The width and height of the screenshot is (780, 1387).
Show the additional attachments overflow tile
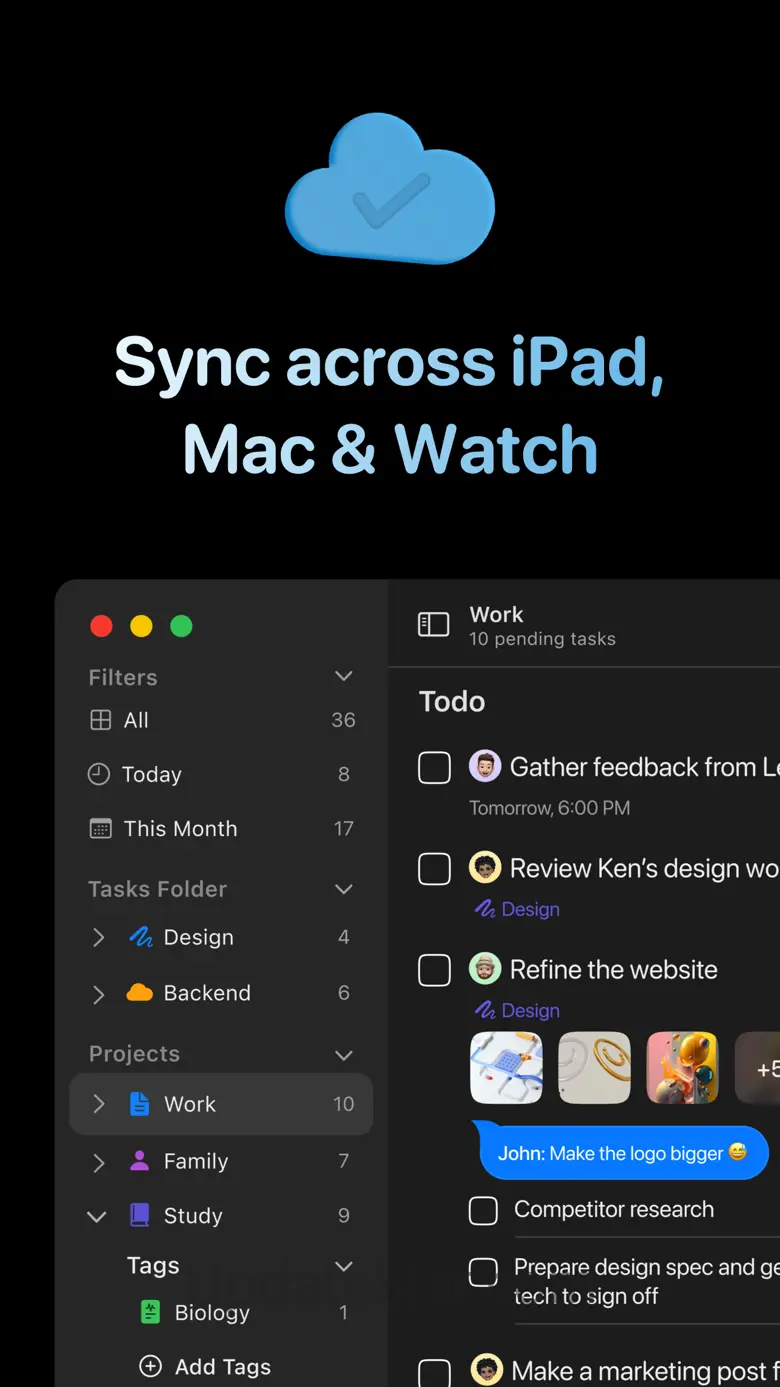click(758, 1068)
